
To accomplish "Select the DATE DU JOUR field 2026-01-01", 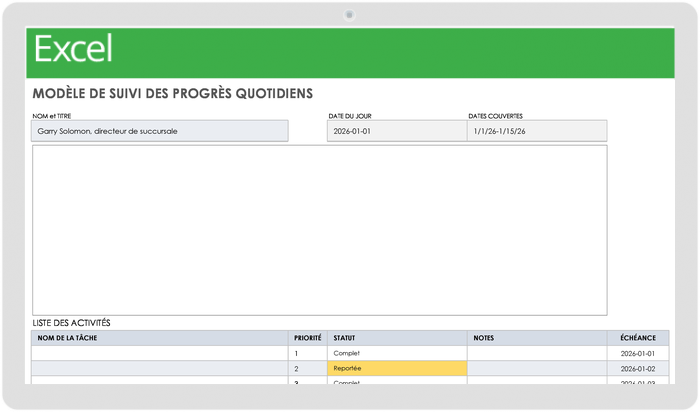I will click(396, 131).
